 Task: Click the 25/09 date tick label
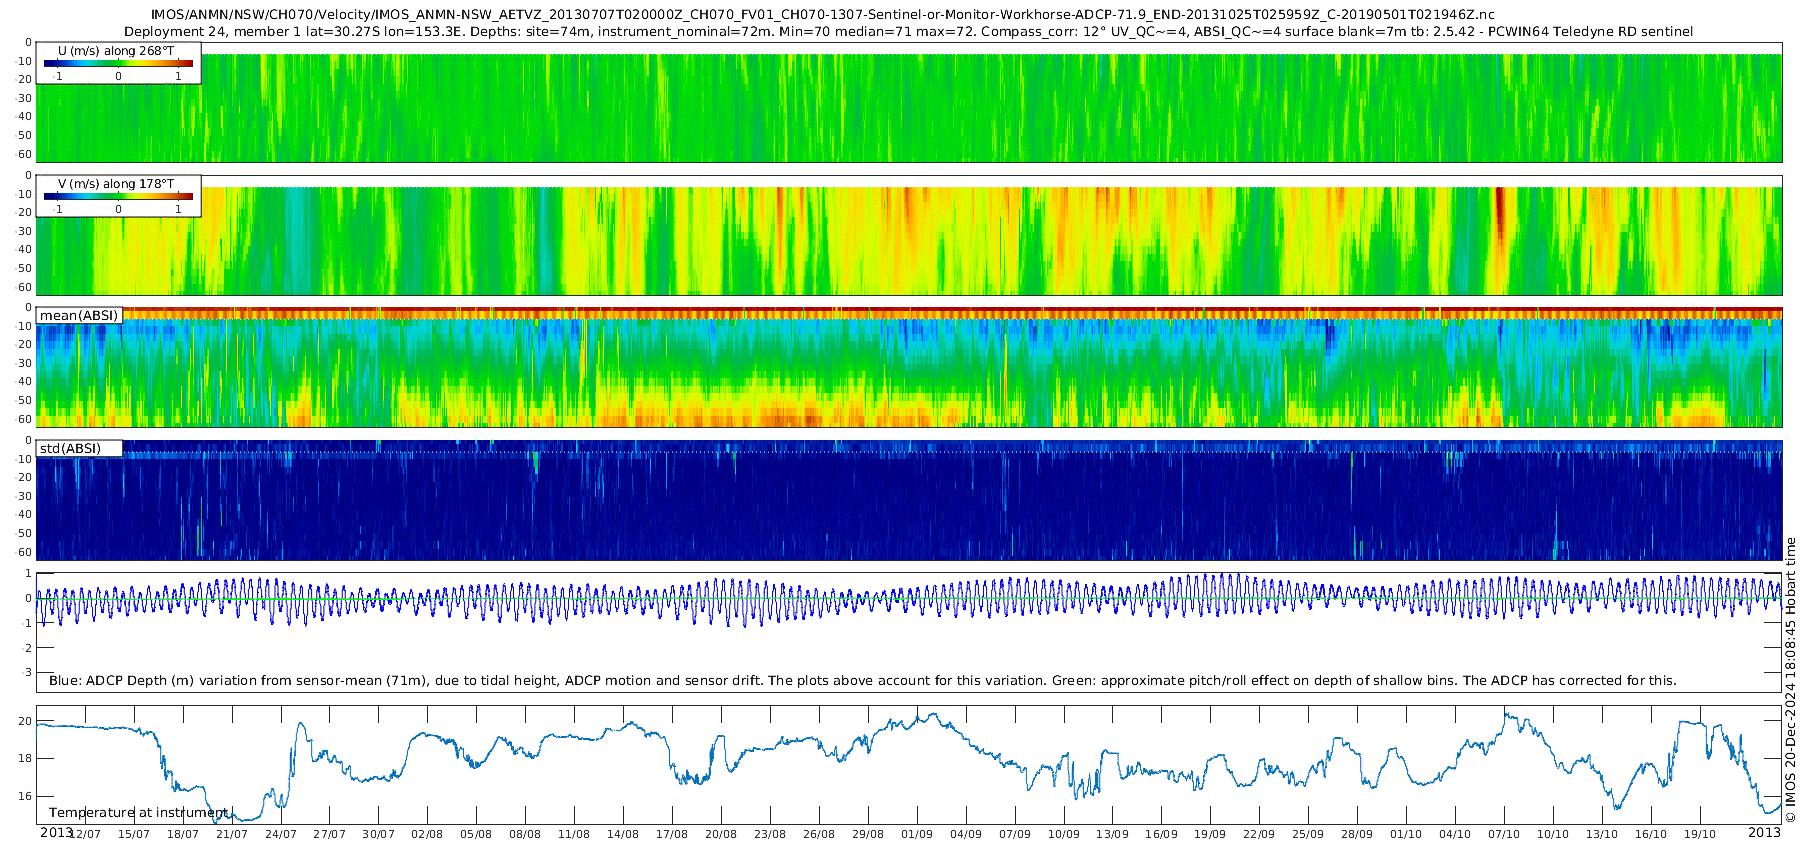click(1307, 834)
